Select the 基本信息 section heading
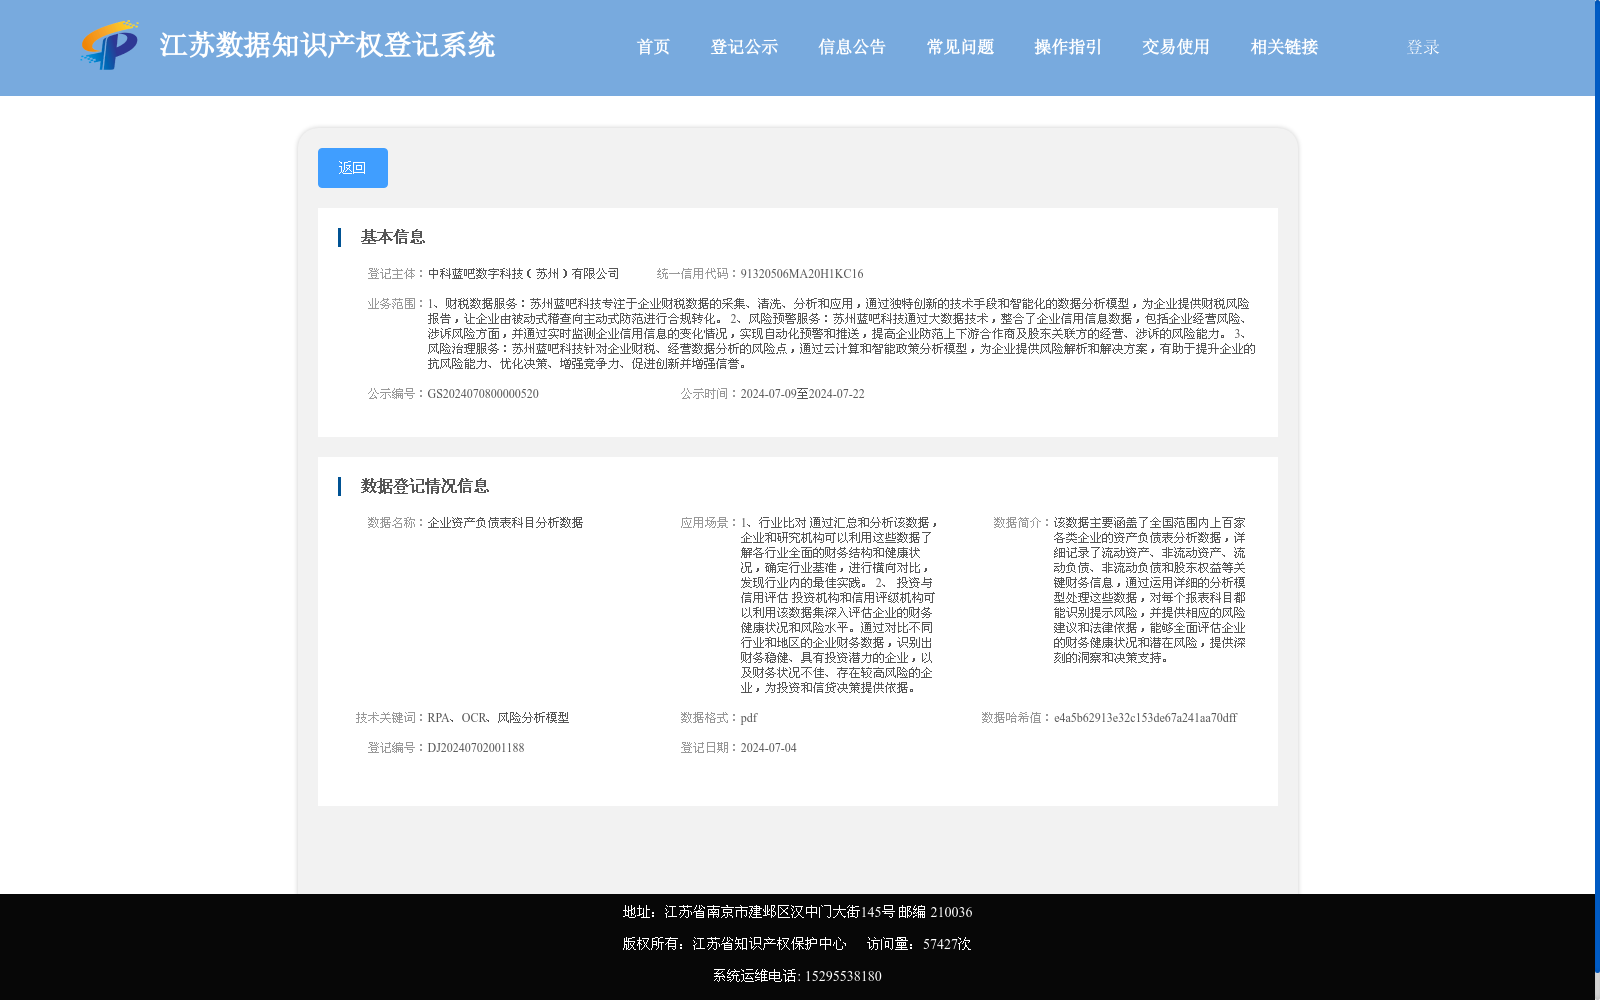 [393, 237]
